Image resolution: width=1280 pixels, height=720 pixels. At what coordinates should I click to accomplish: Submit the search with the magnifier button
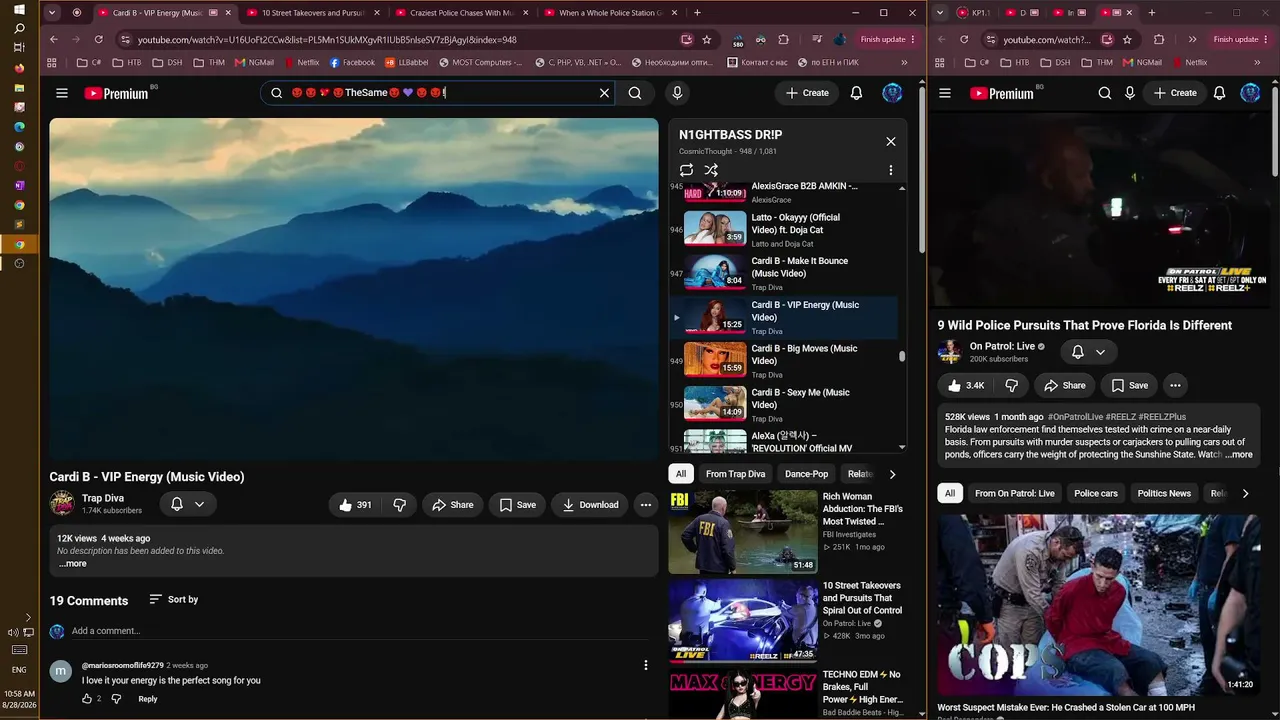coord(635,93)
